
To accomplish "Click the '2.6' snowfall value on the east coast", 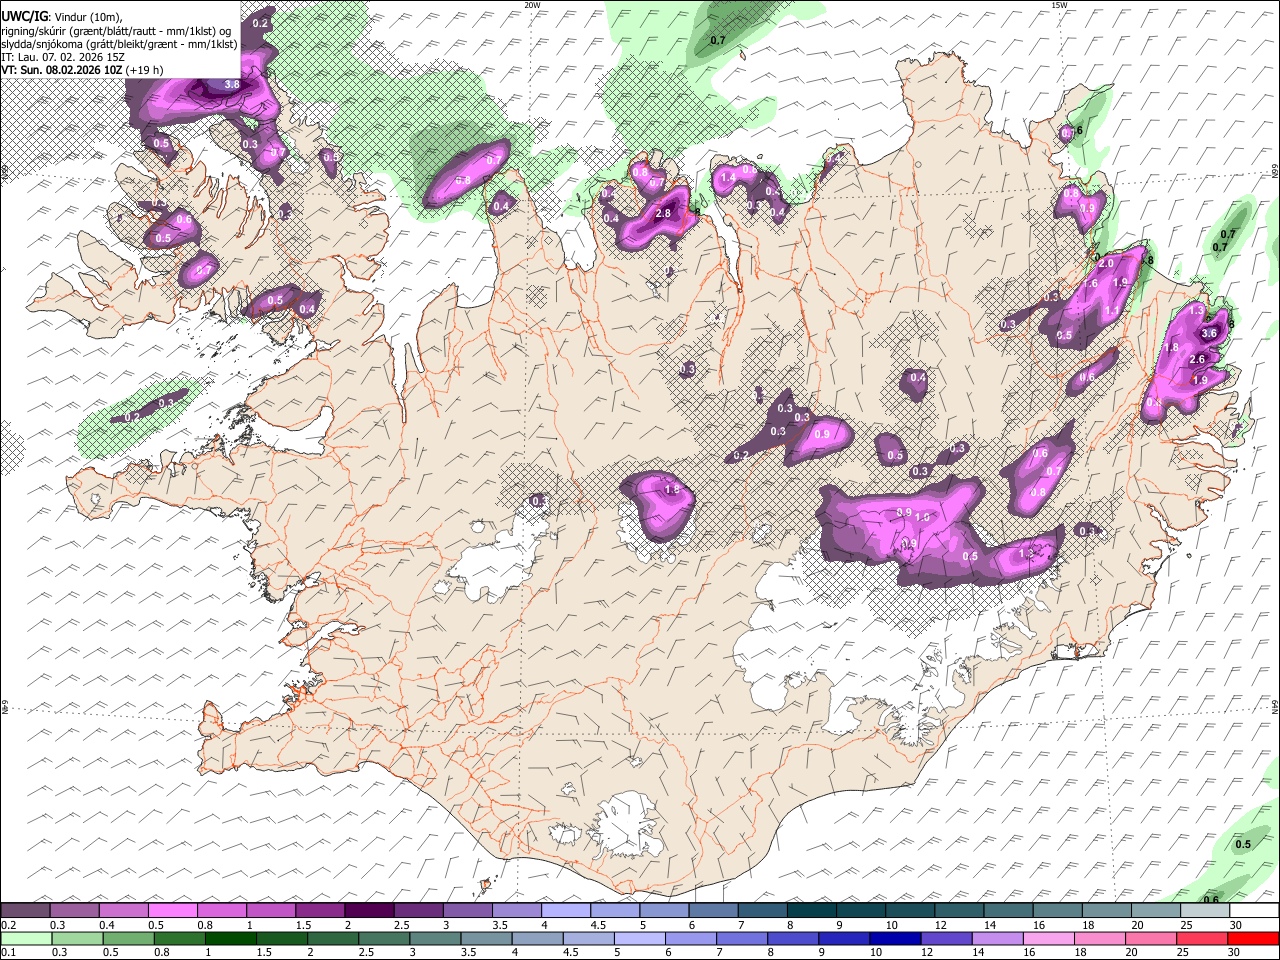I will pos(1198,359).
